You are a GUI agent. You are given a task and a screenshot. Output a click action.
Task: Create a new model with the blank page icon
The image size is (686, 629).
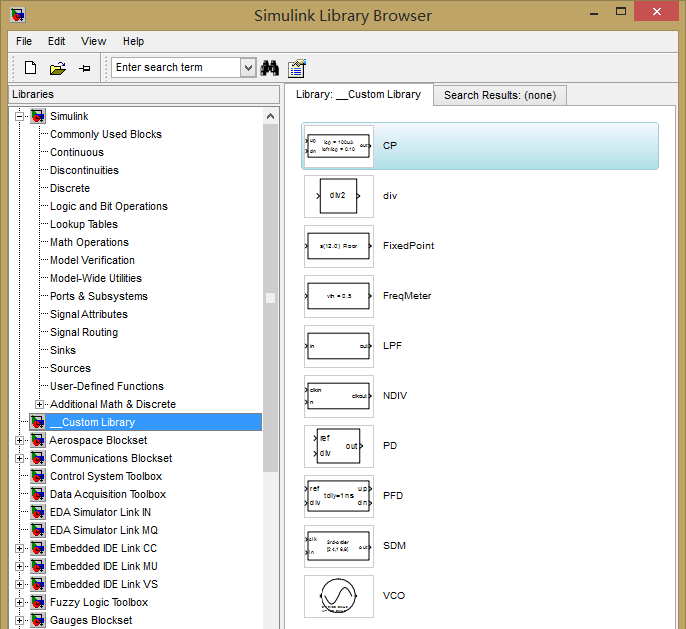pos(31,68)
